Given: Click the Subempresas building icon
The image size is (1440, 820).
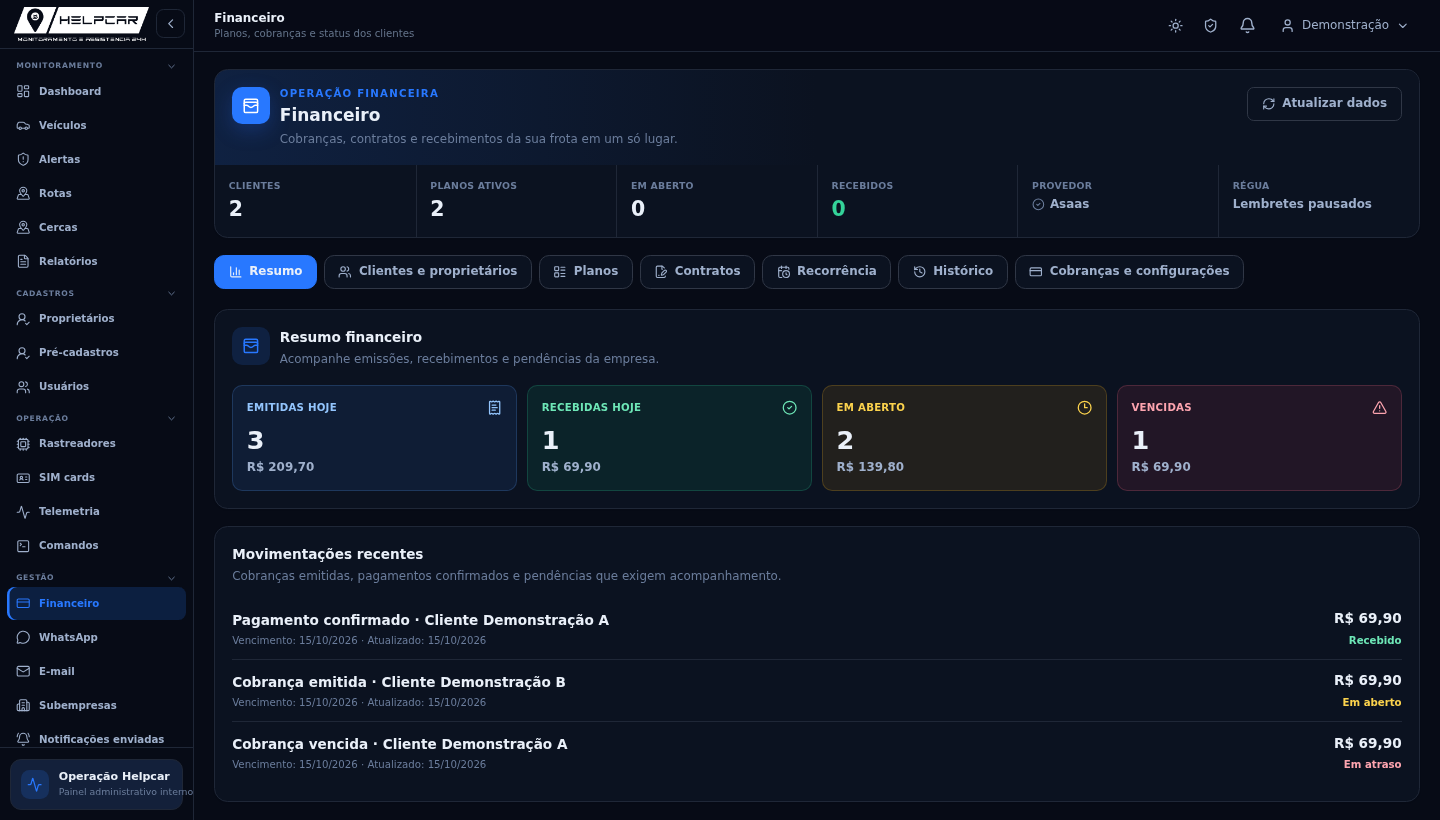Looking at the screenshot, I should coord(23,705).
